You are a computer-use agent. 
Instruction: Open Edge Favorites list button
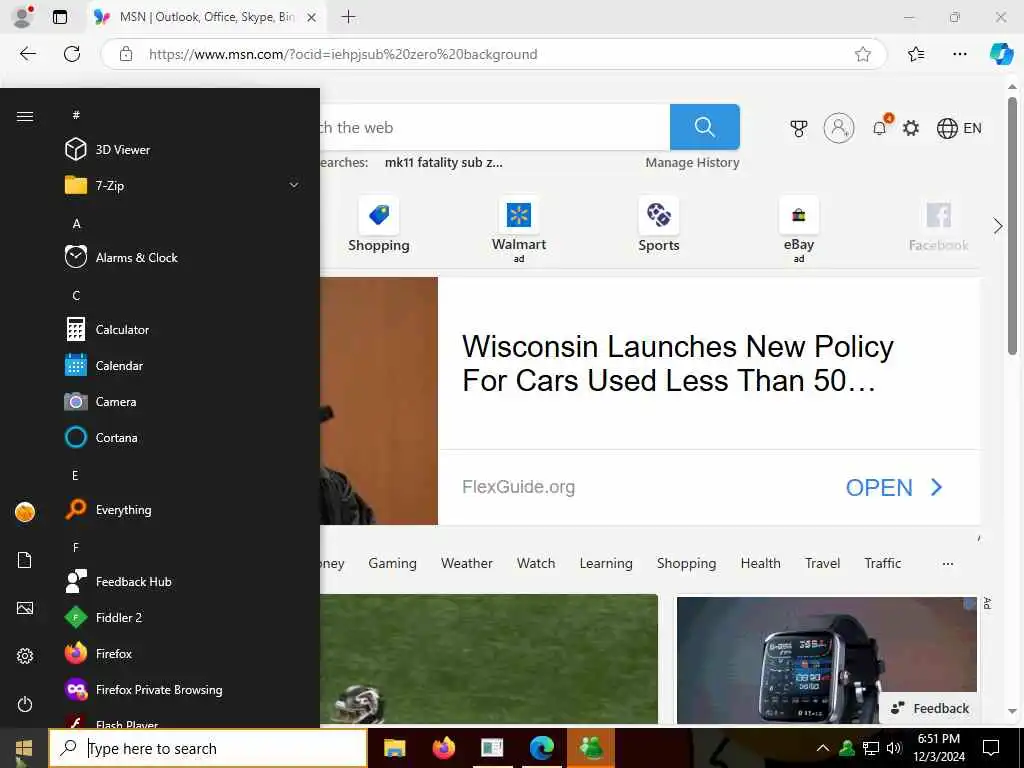(916, 54)
